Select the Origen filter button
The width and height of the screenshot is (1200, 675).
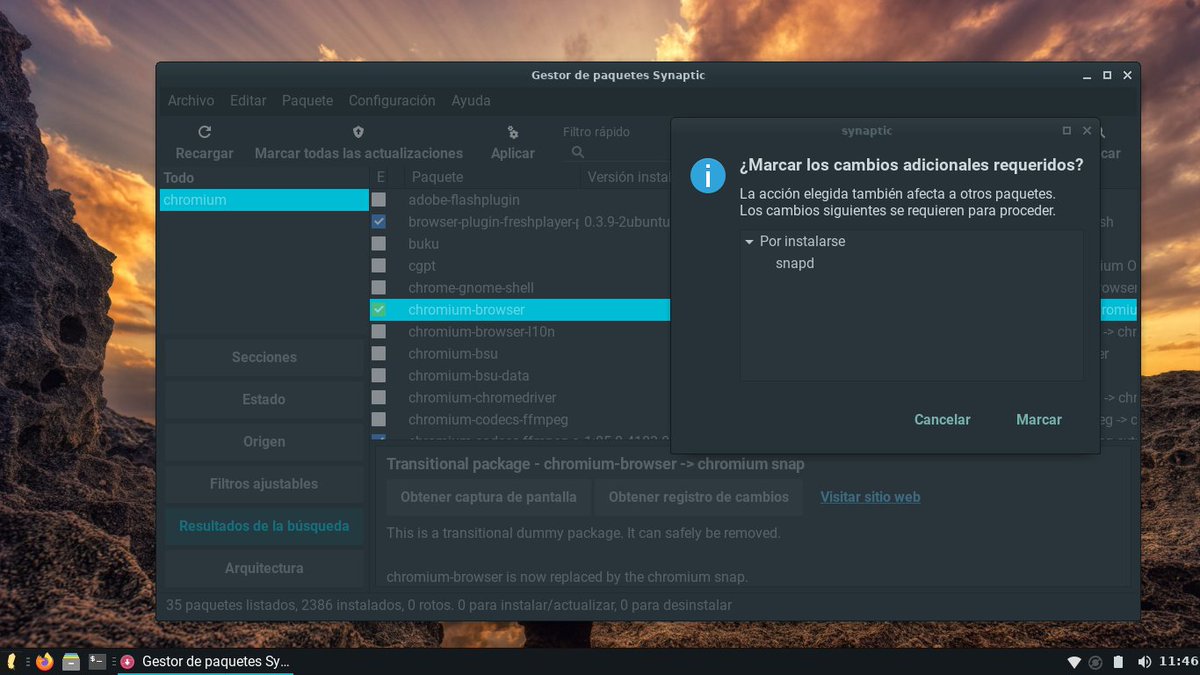tap(264, 441)
